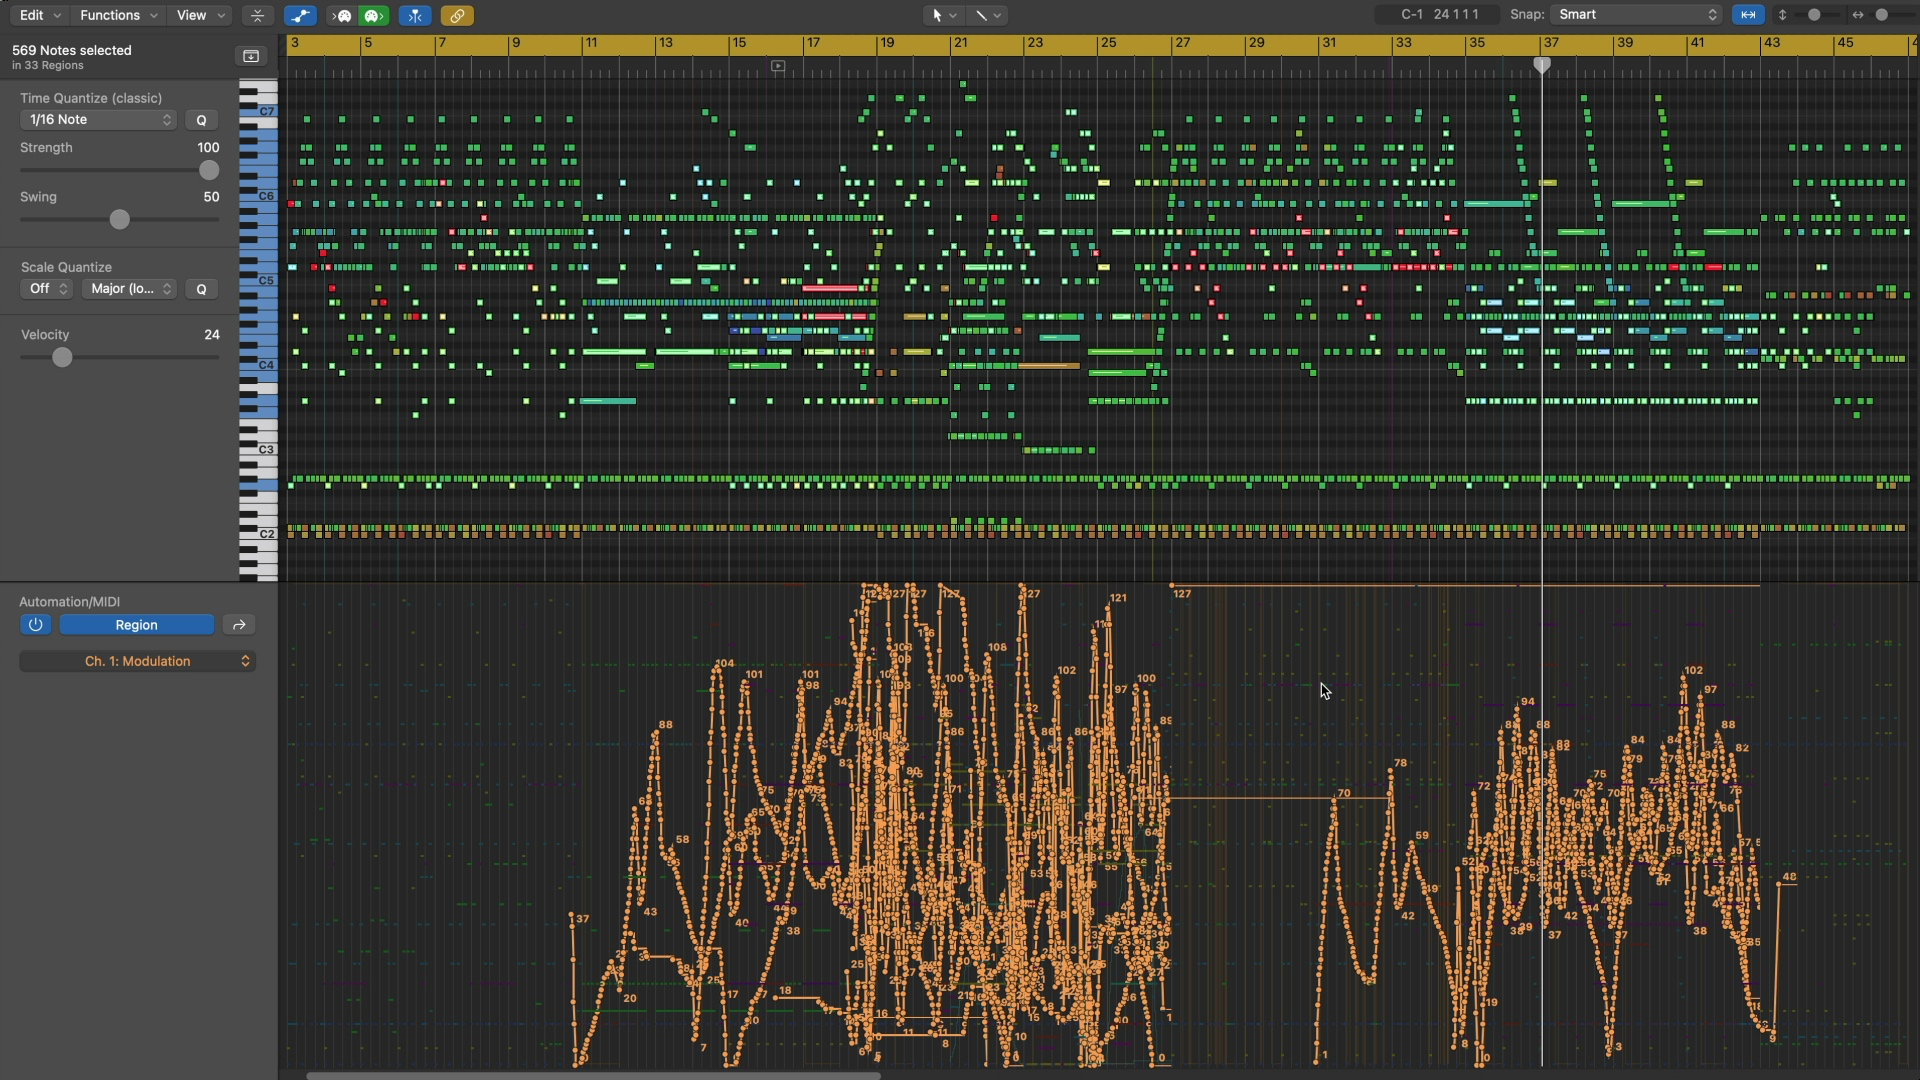
Task: Click the green MIDI Out button
Action: (x=374, y=15)
